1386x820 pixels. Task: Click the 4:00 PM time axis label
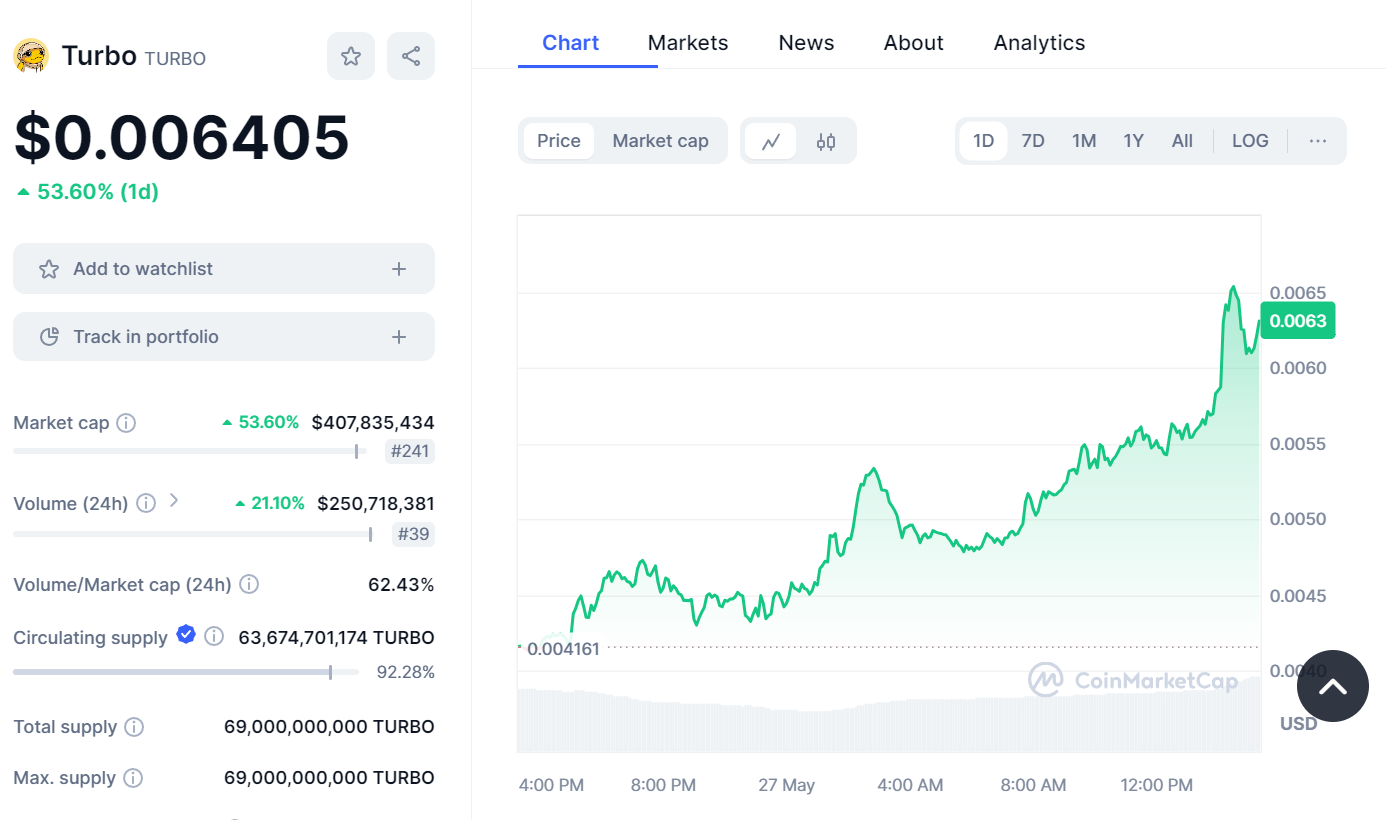551,785
